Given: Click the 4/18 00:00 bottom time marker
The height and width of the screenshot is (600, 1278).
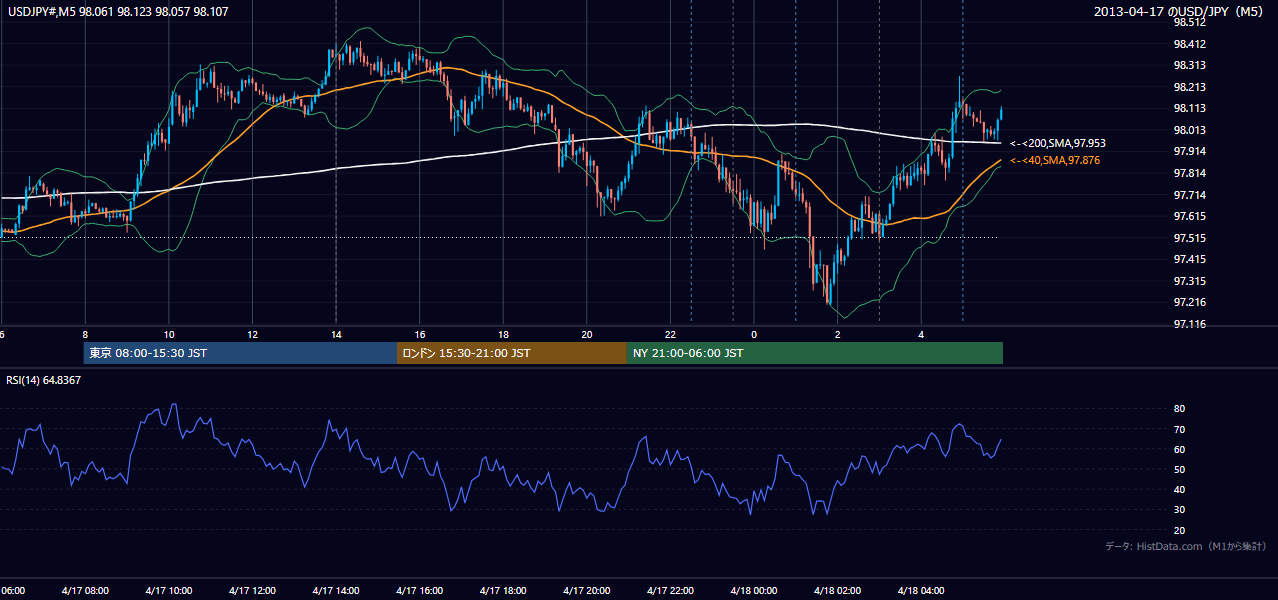Looking at the screenshot, I should pyautogui.click(x=754, y=591).
